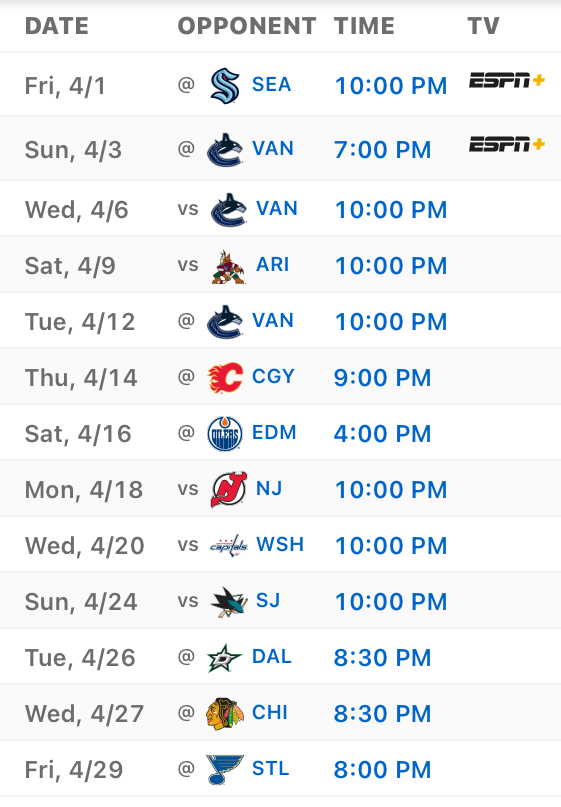Click the Washington Capitals logo
The height and width of the screenshot is (807, 561).
point(229,546)
